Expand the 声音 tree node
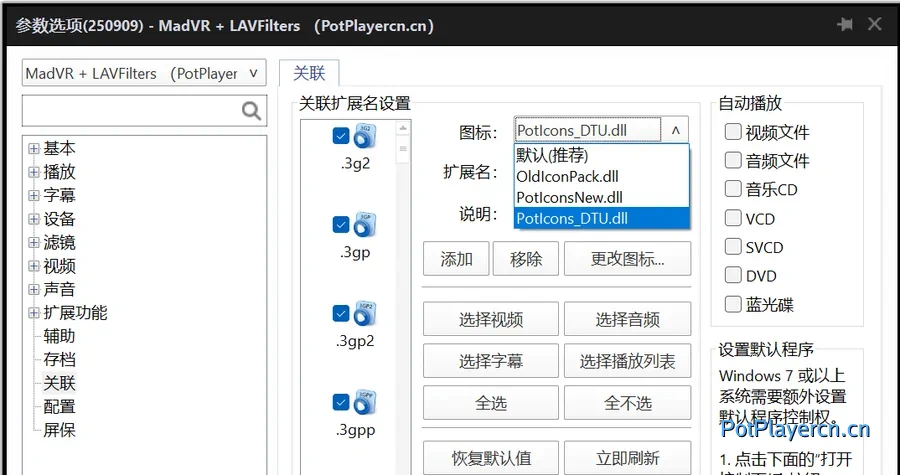The height and width of the screenshot is (475, 900). tap(34, 290)
